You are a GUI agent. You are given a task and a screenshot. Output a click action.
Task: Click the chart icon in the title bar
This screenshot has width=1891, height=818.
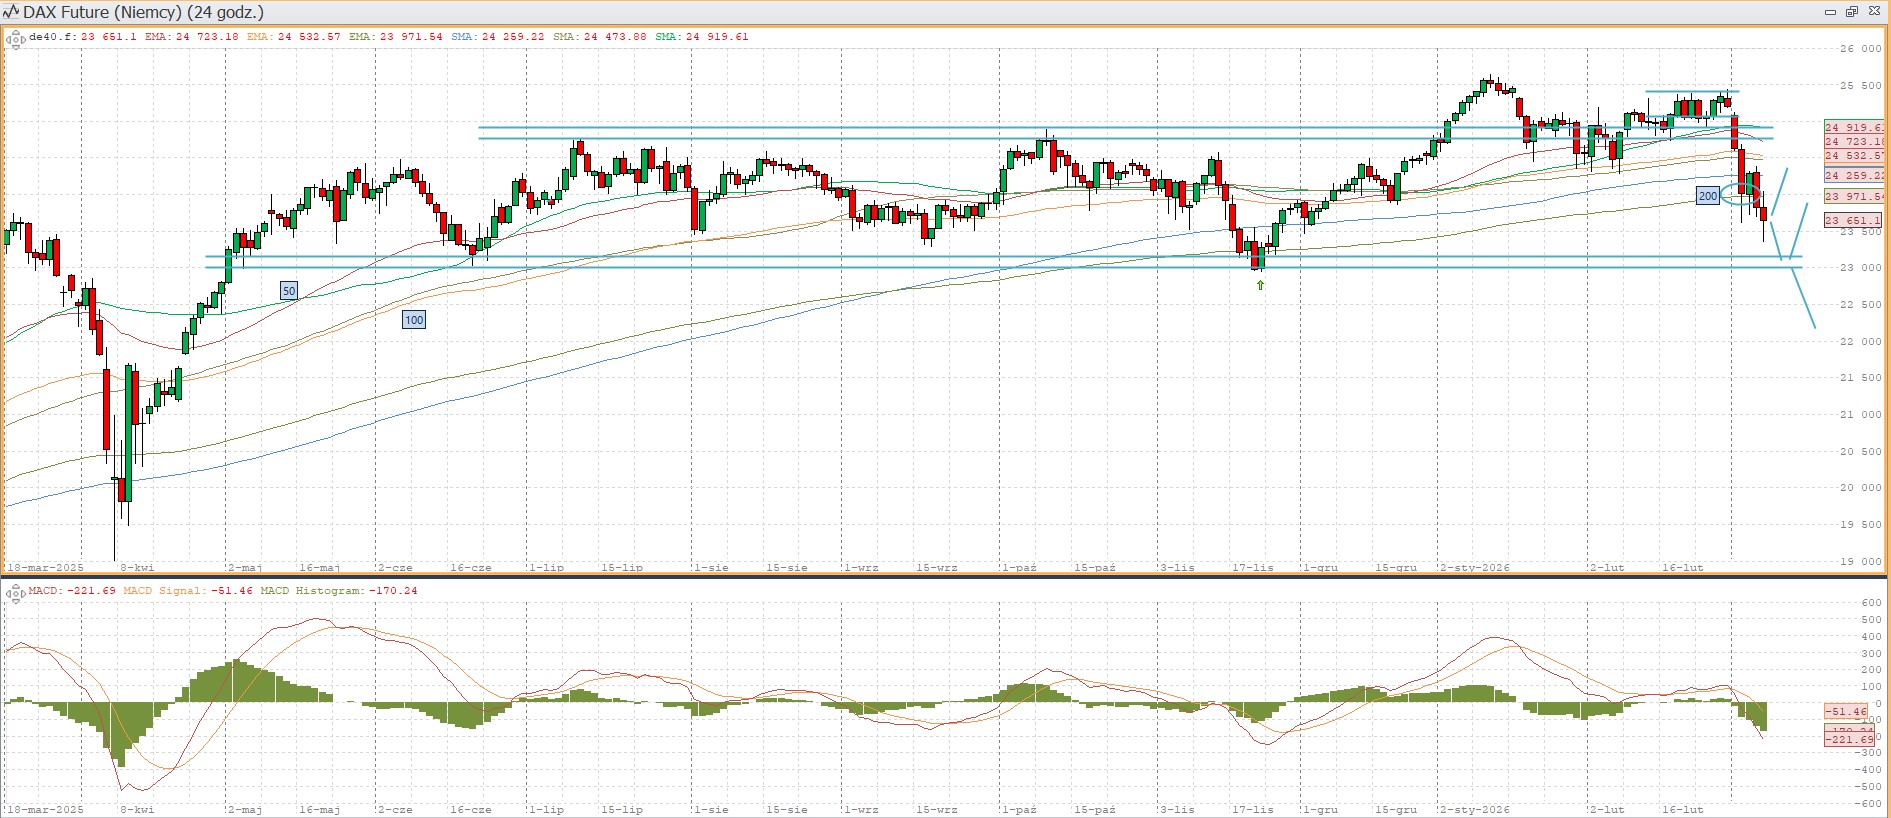(x=11, y=12)
